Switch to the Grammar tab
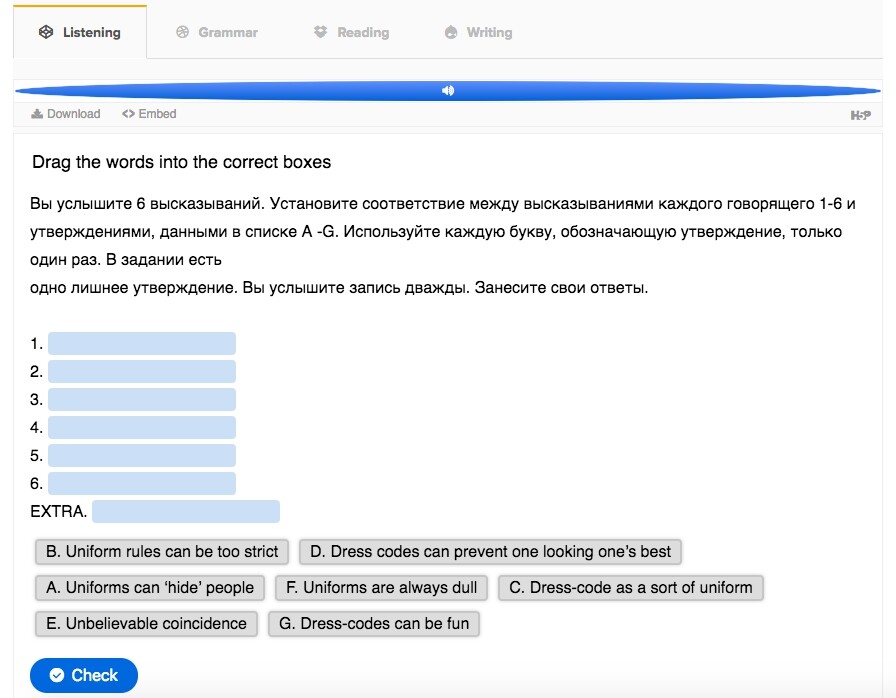Image resolution: width=896 pixels, height=698 pixels. 217,32
